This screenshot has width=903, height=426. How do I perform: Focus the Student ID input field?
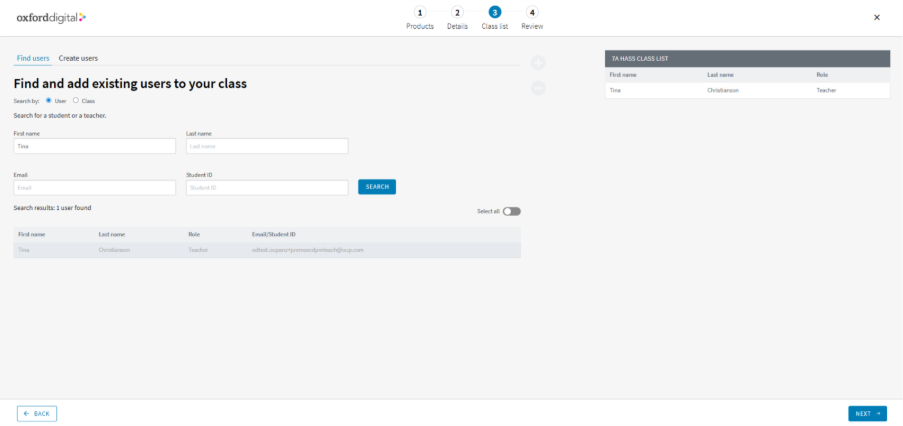[x=267, y=187]
